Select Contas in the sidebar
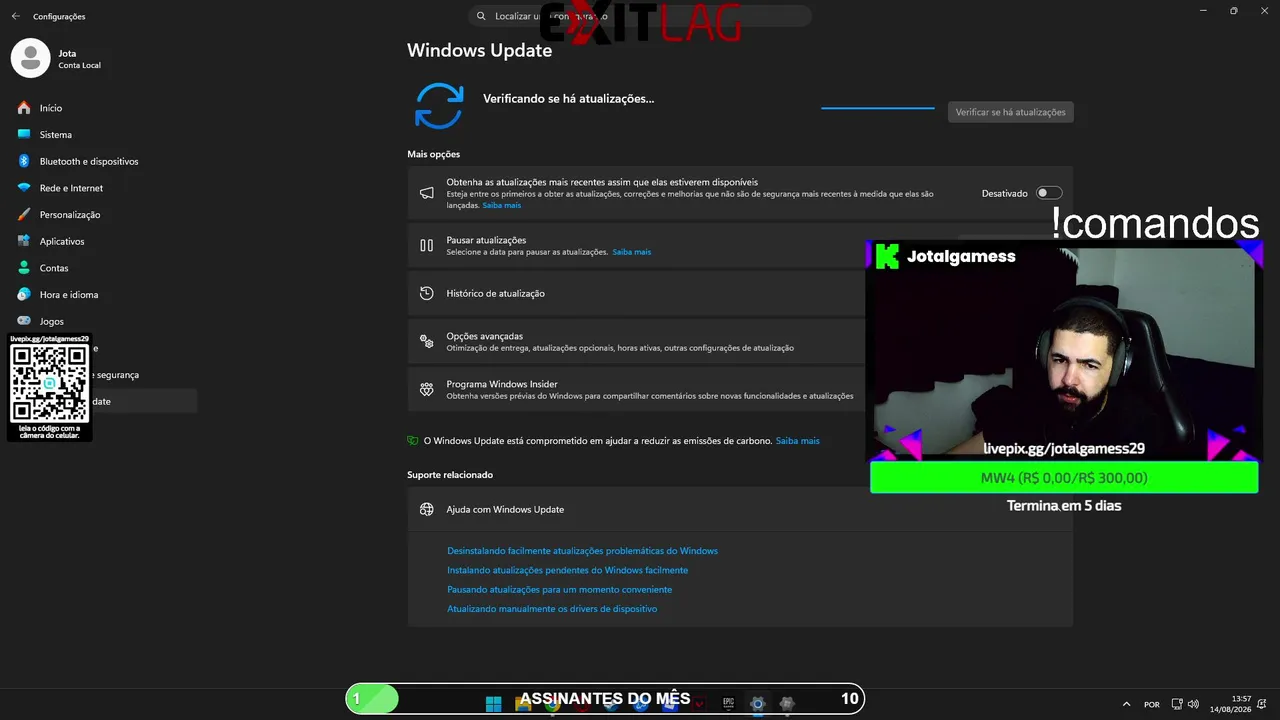 pyautogui.click(x=54, y=268)
